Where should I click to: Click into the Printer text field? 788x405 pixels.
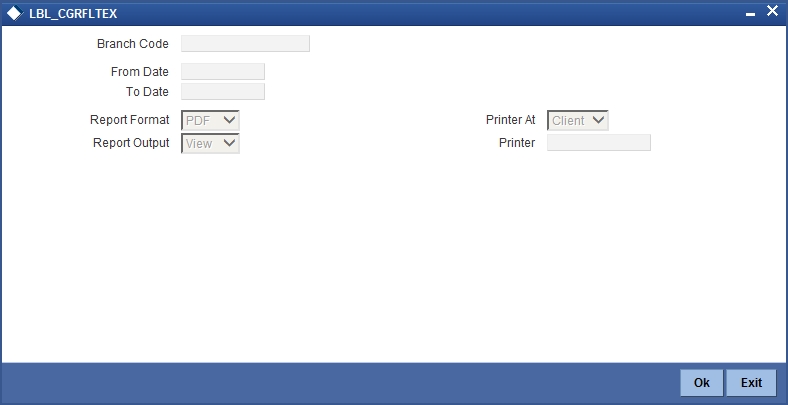click(x=599, y=143)
